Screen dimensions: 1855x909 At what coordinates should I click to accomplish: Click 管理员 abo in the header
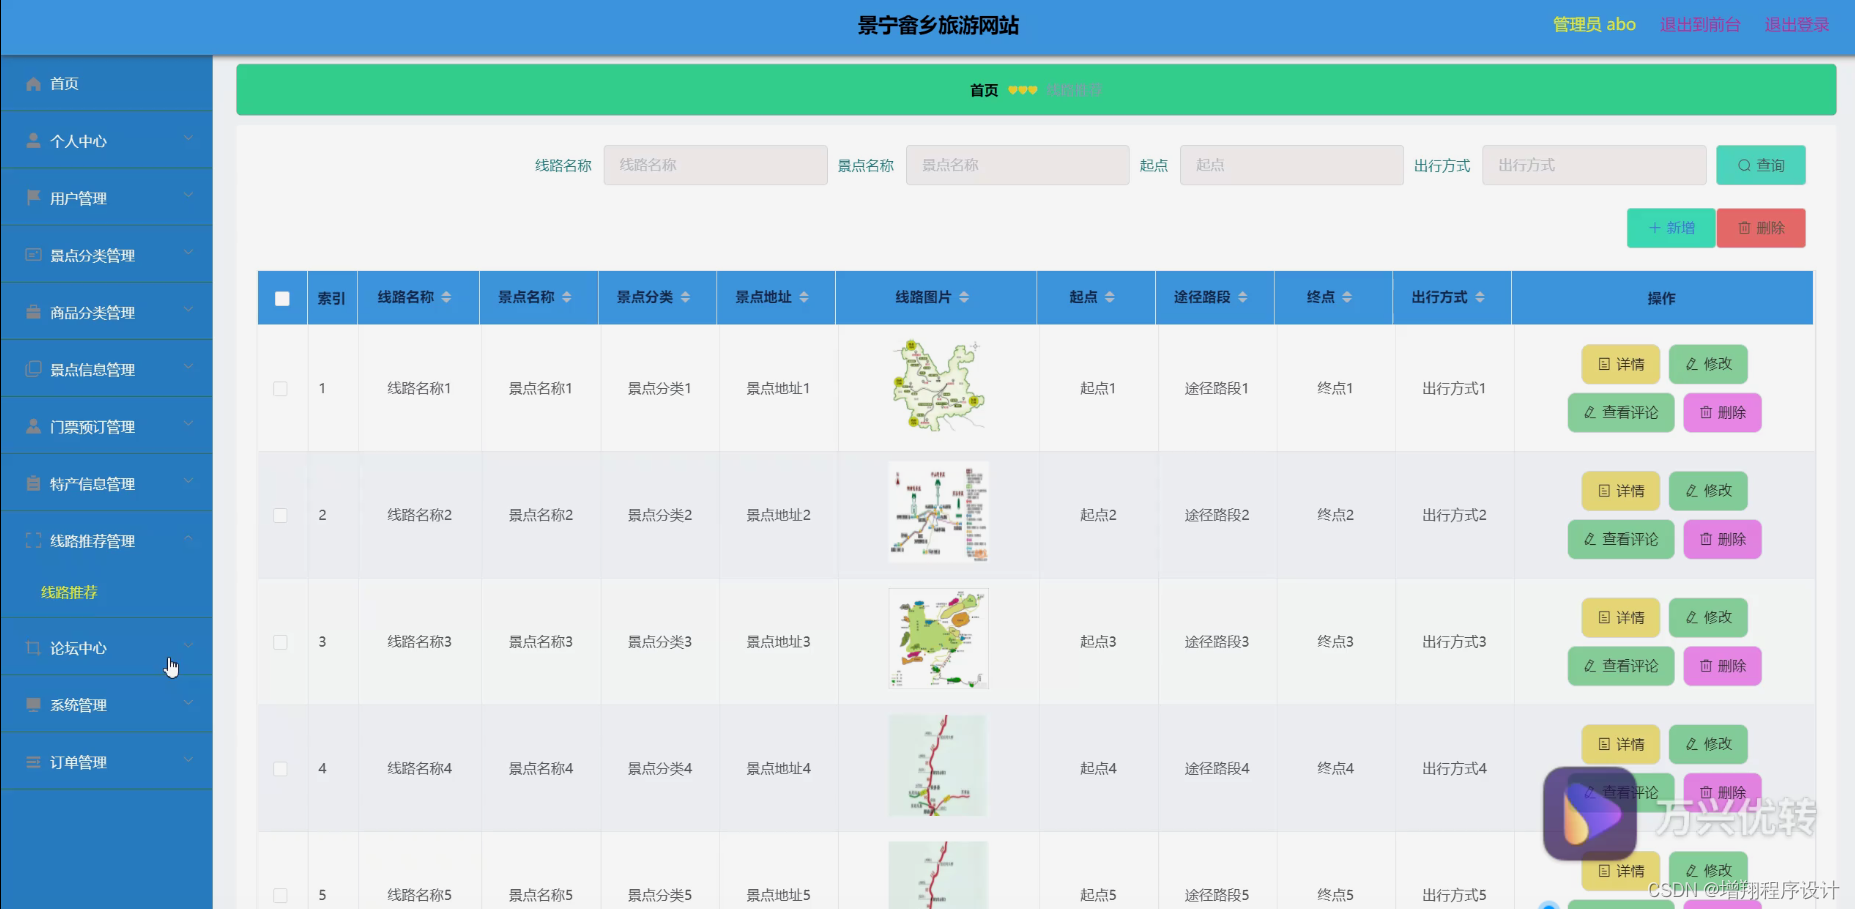tap(1594, 24)
